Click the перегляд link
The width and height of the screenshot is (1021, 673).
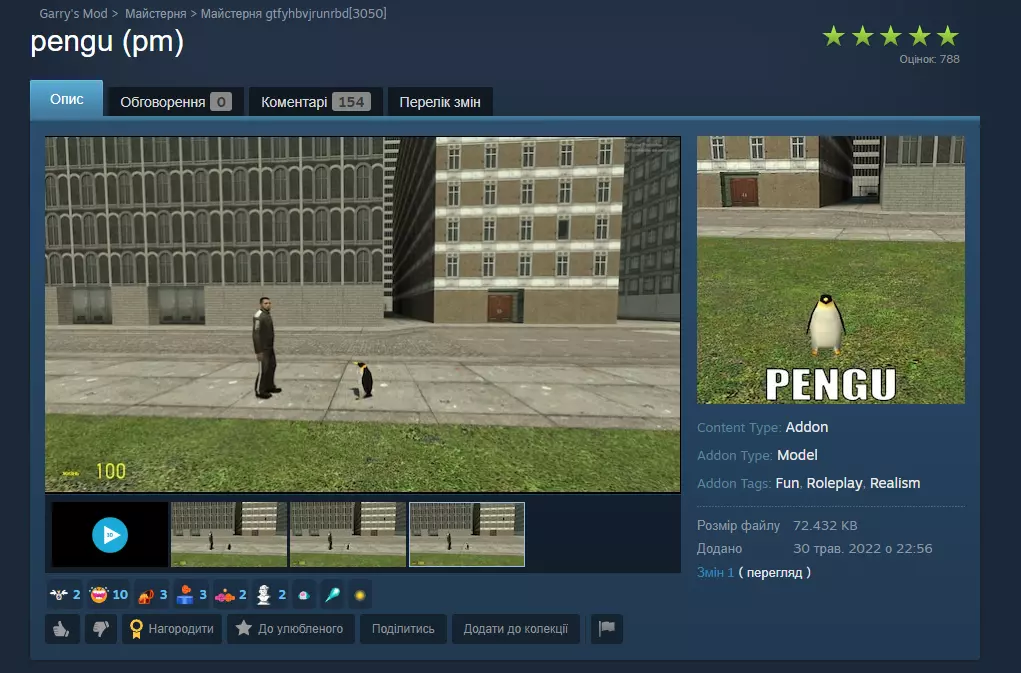[x=774, y=573]
